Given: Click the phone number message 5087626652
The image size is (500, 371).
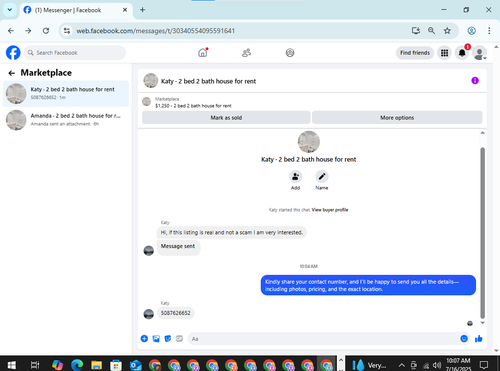Looking at the screenshot, I should [176, 313].
